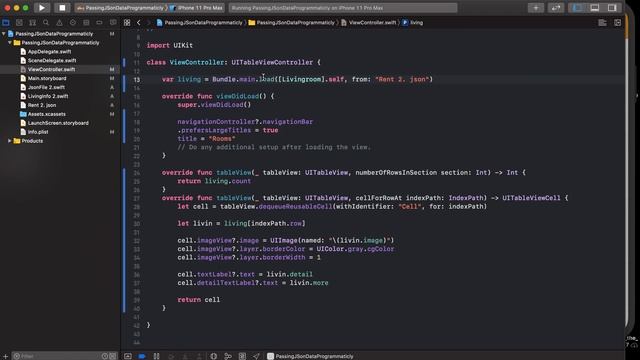Open the PassingJSonDataProgrammaticly scheme selector
The height and width of the screenshot is (360, 640).
121,8
